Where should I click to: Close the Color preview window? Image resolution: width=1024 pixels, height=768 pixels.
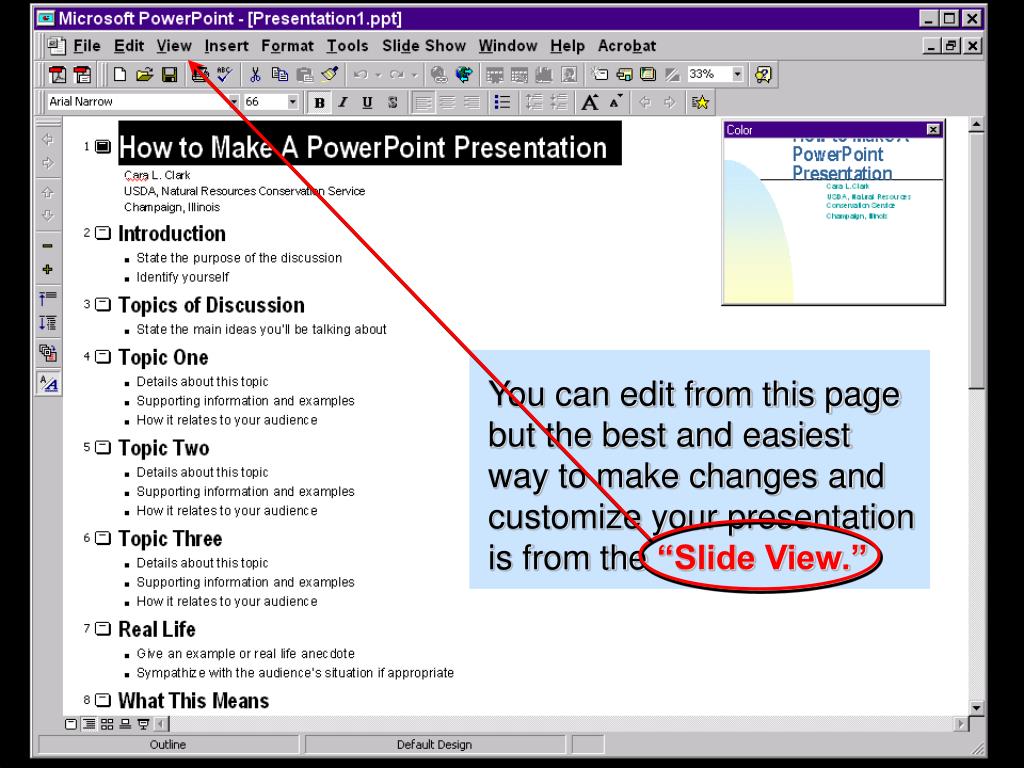(933, 129)
